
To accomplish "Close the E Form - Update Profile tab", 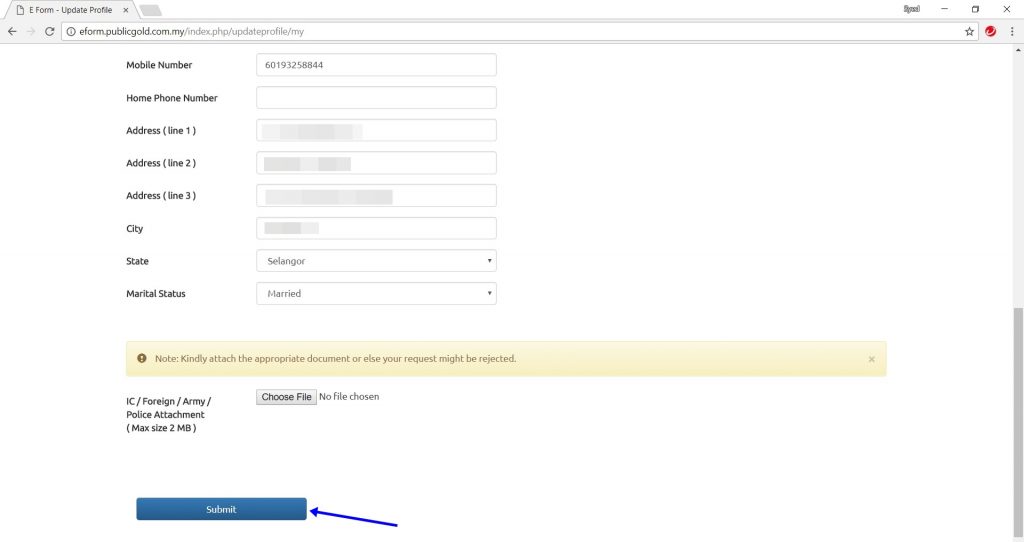I will [125, 10].
